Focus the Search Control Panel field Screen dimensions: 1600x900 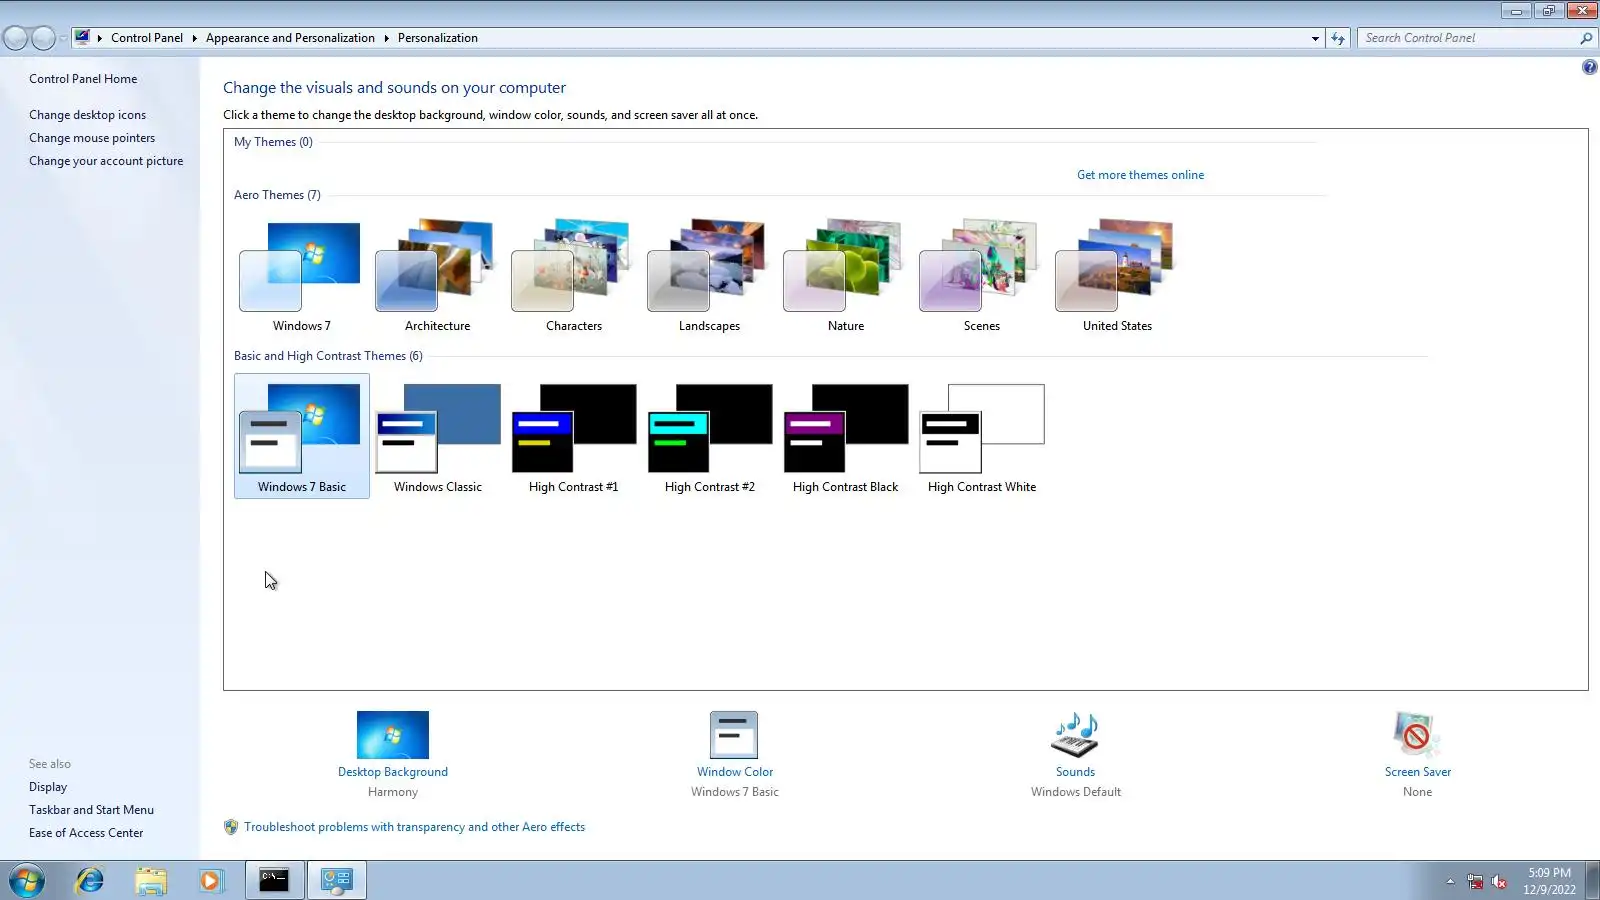[x=1469, y=38]
